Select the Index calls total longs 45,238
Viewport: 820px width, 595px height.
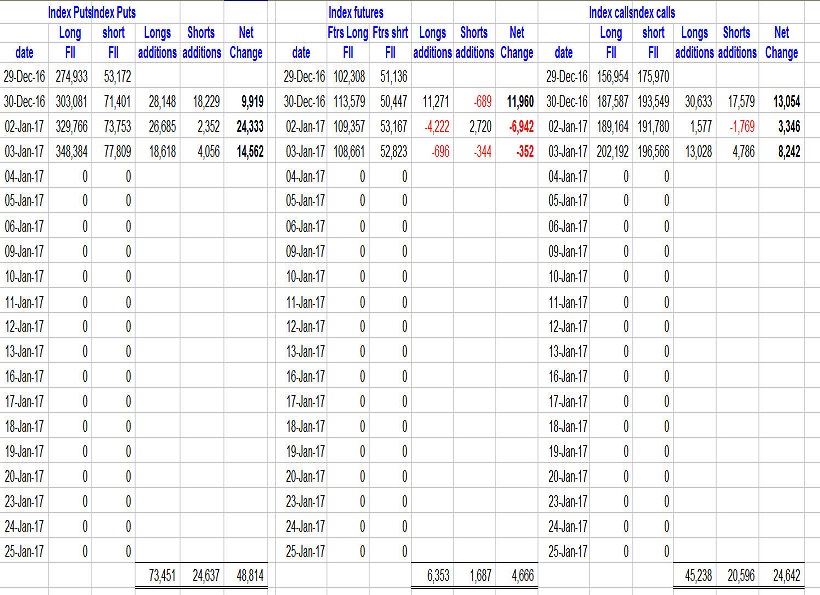point(699,576)
